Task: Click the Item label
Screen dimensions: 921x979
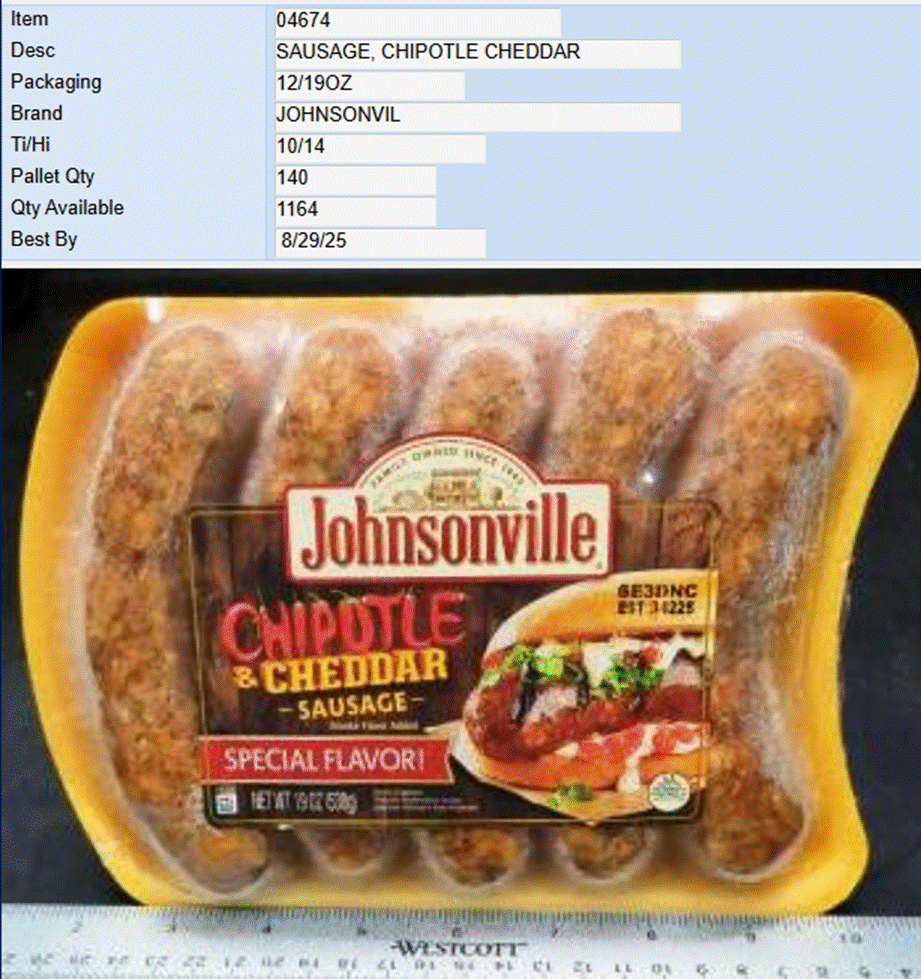Action: [x=29, y=19]
